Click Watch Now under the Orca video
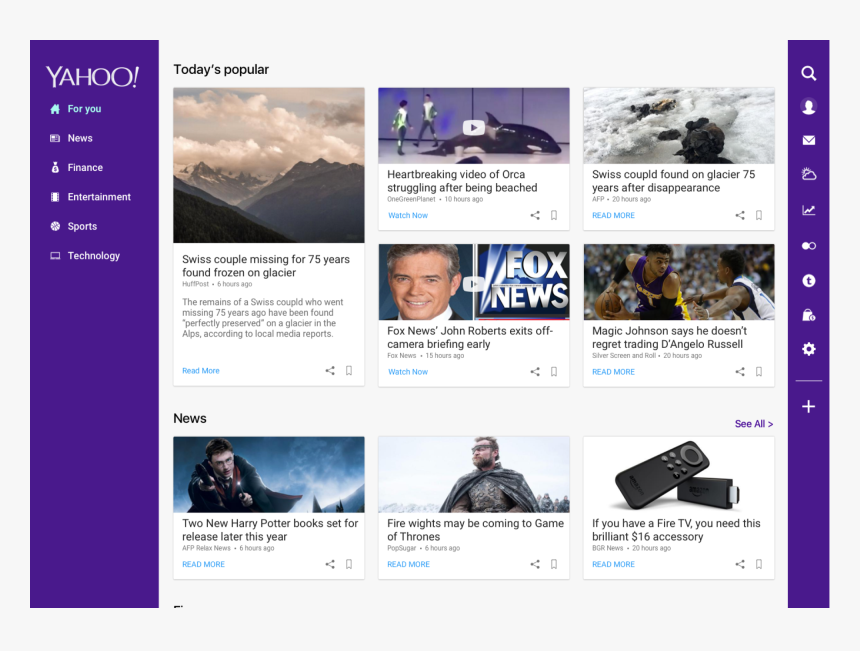 click(407, 215)
